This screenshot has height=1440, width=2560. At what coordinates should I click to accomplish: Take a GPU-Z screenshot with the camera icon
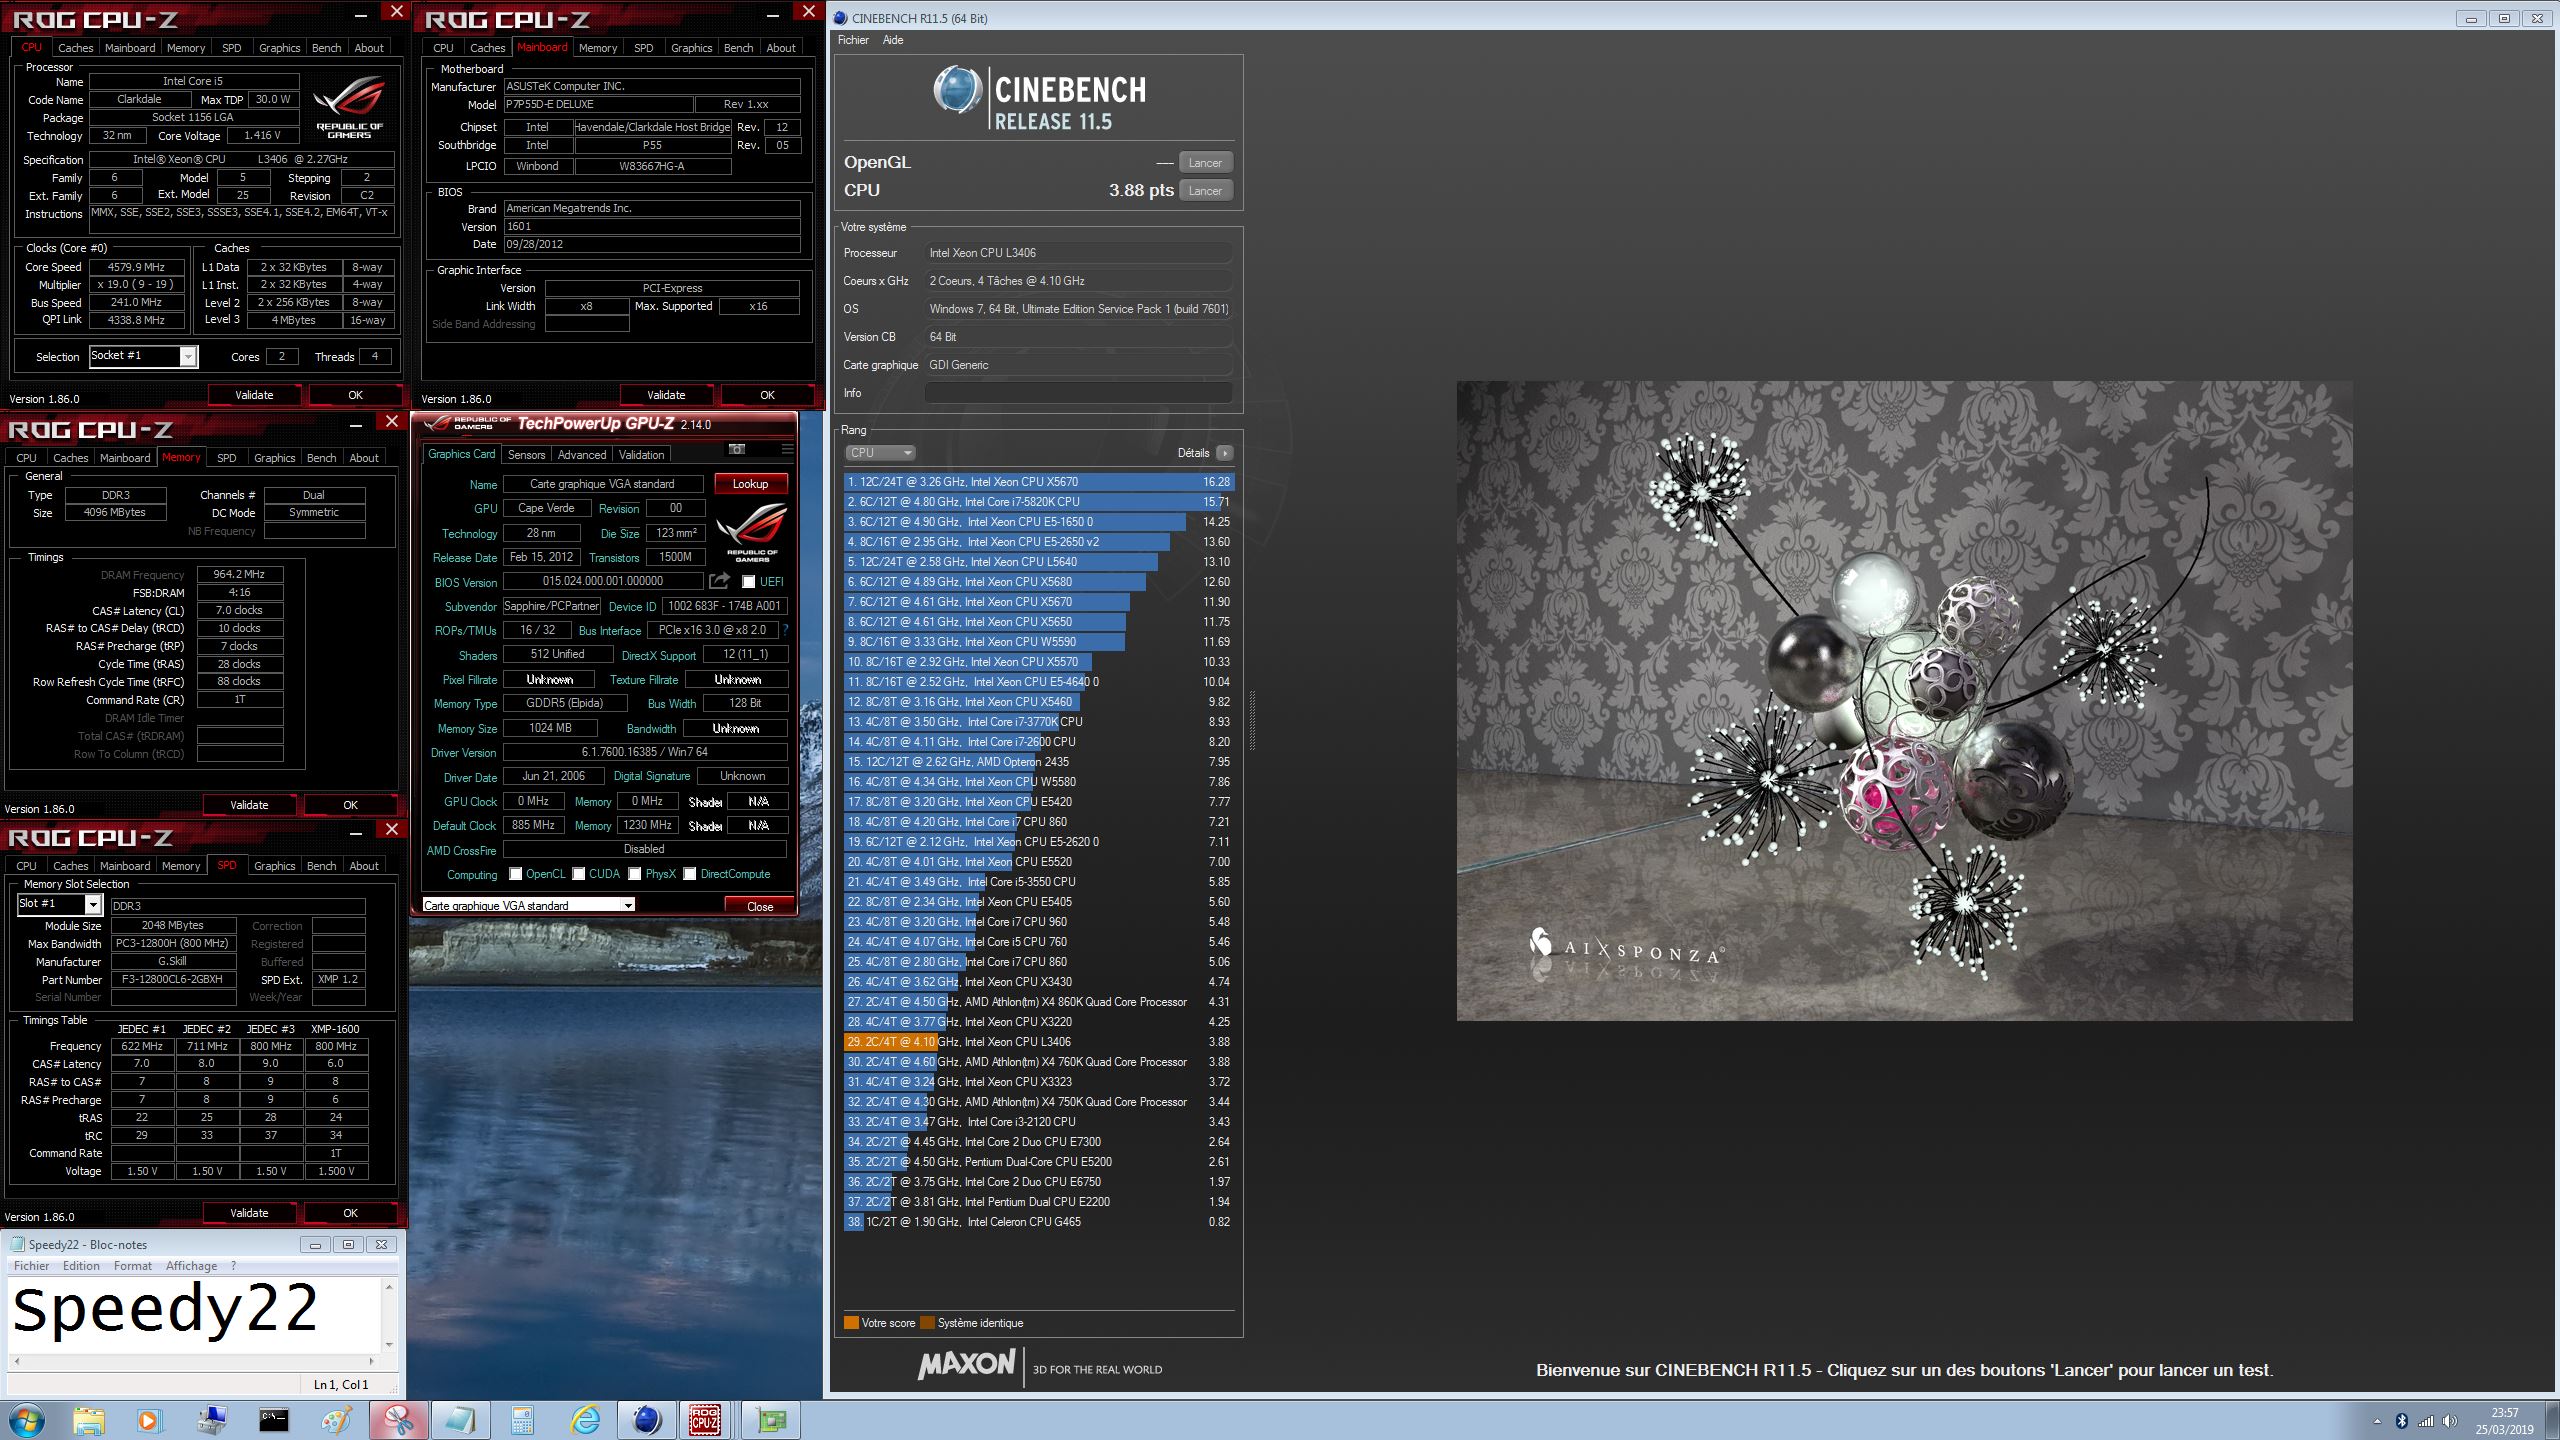pyautogui.click(x=737, y=450)
